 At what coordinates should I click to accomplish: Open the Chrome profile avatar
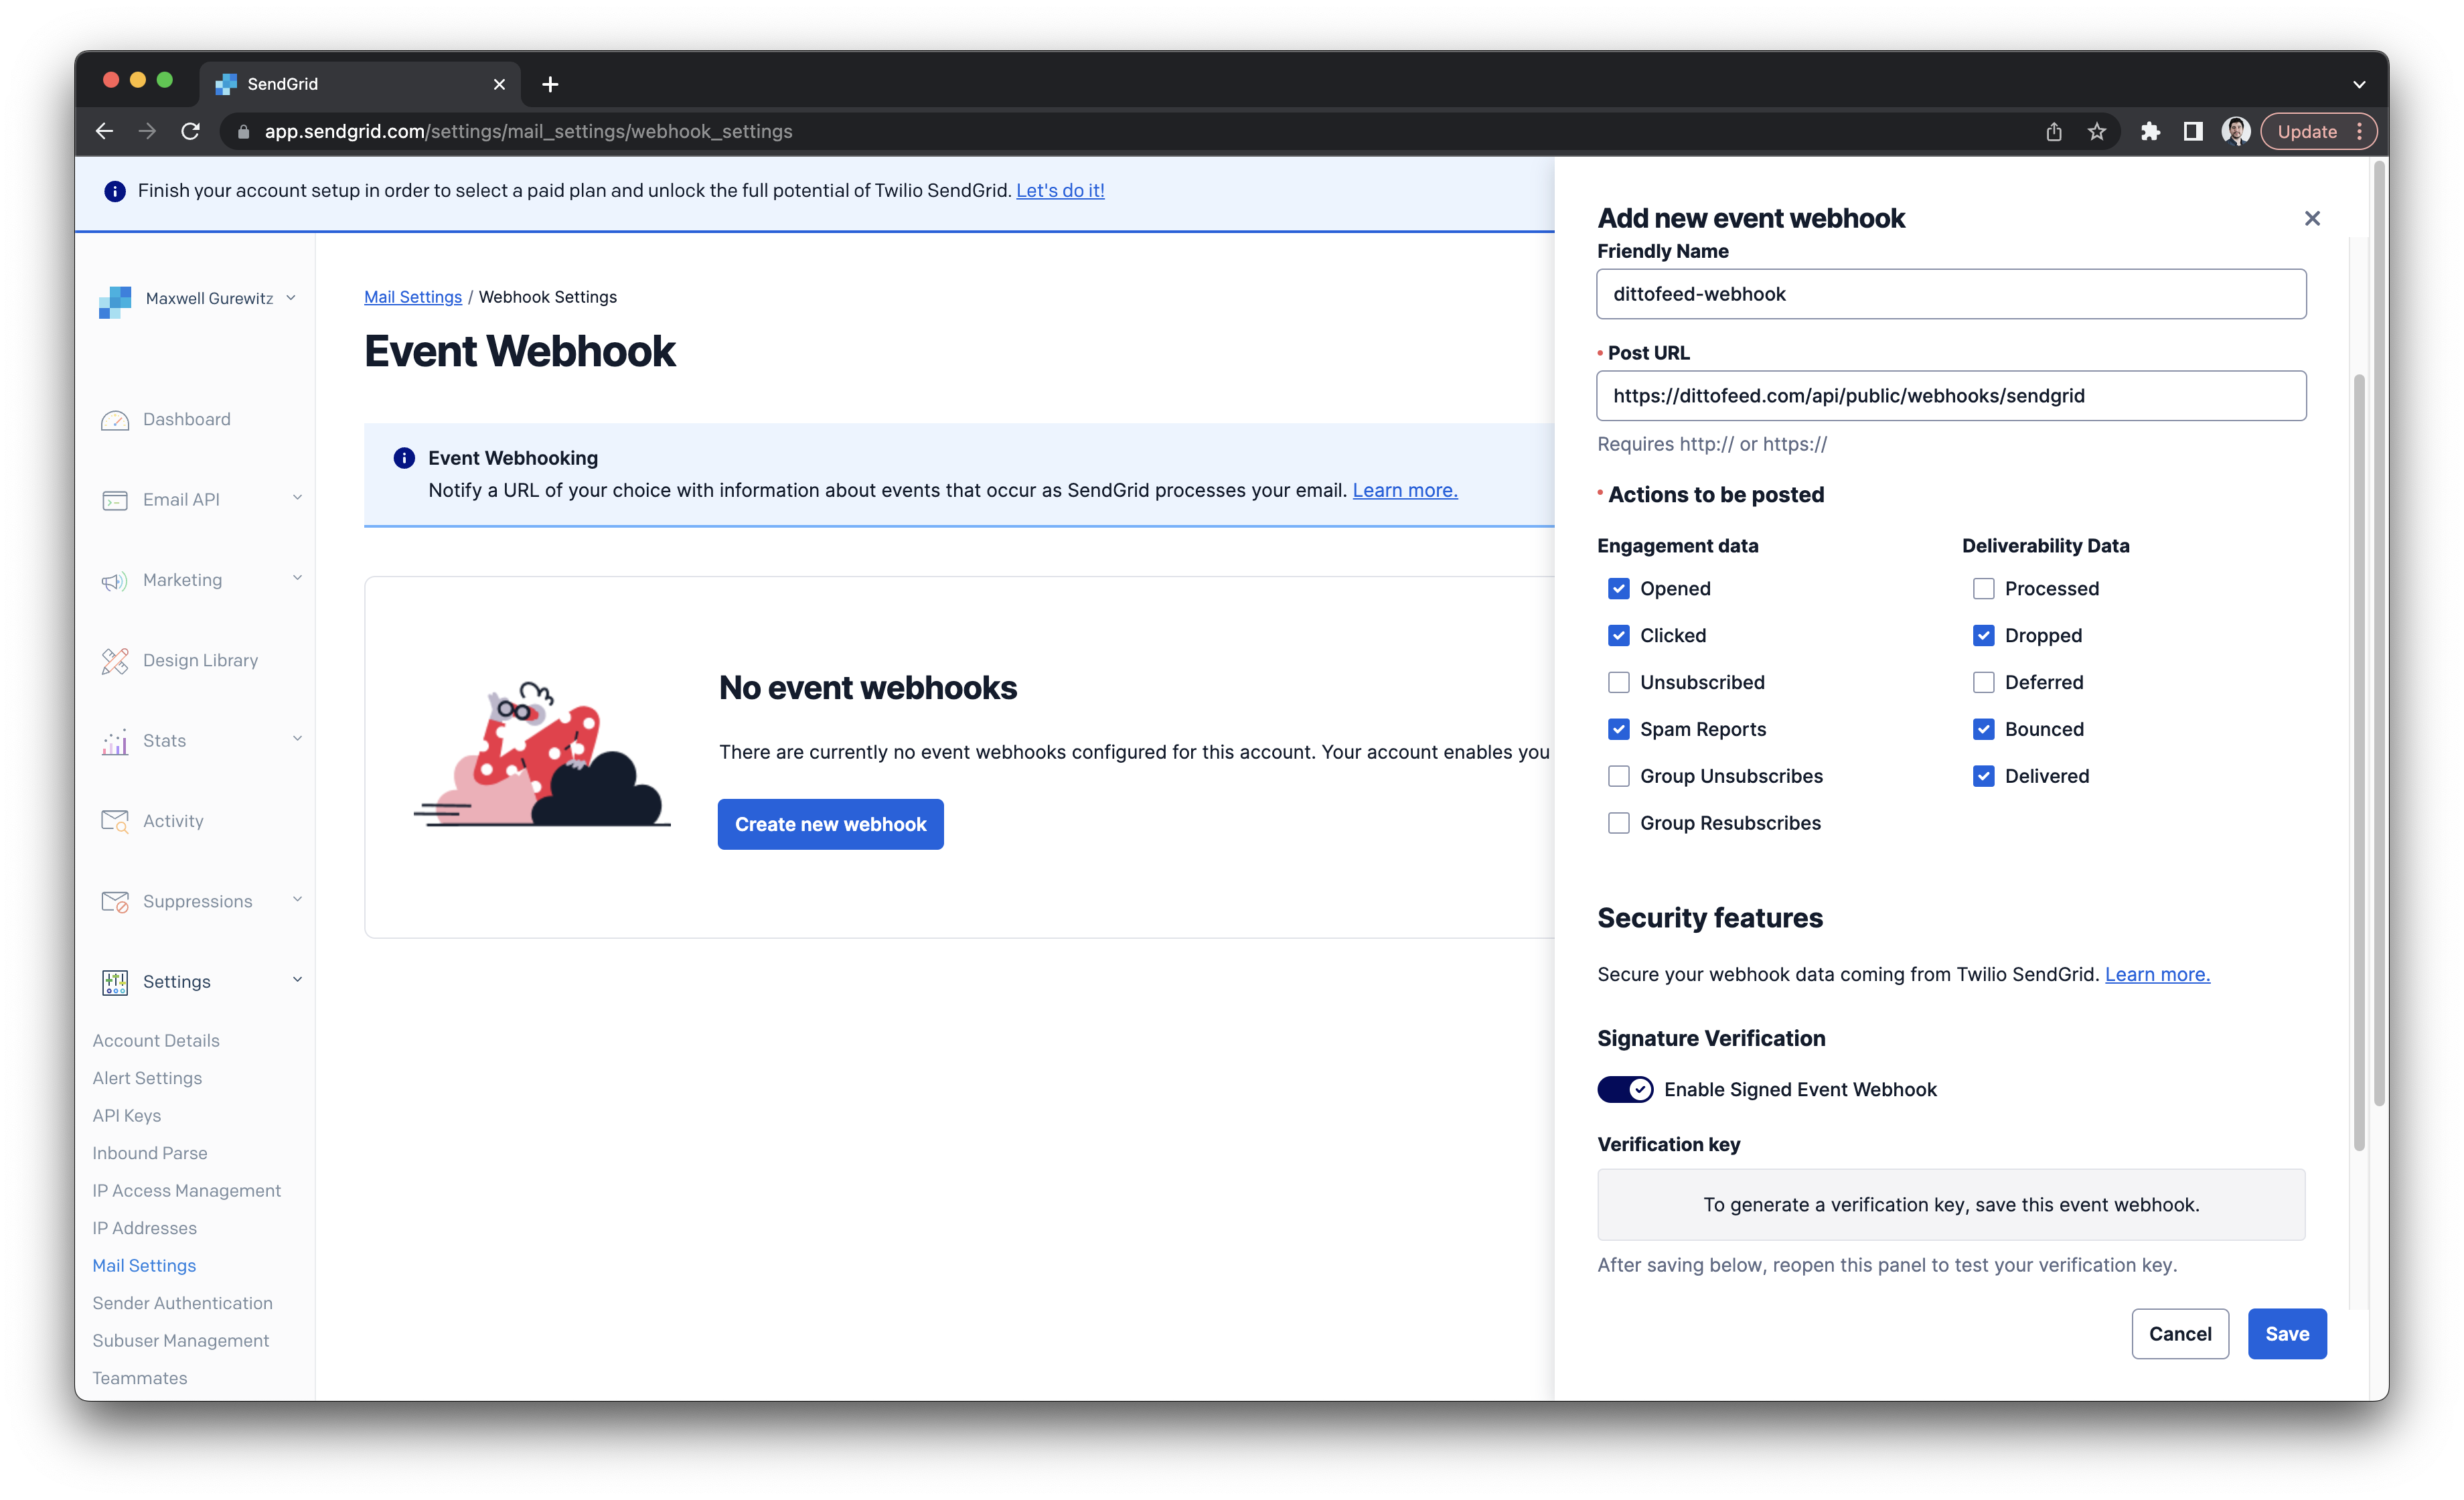point(2236,131)
